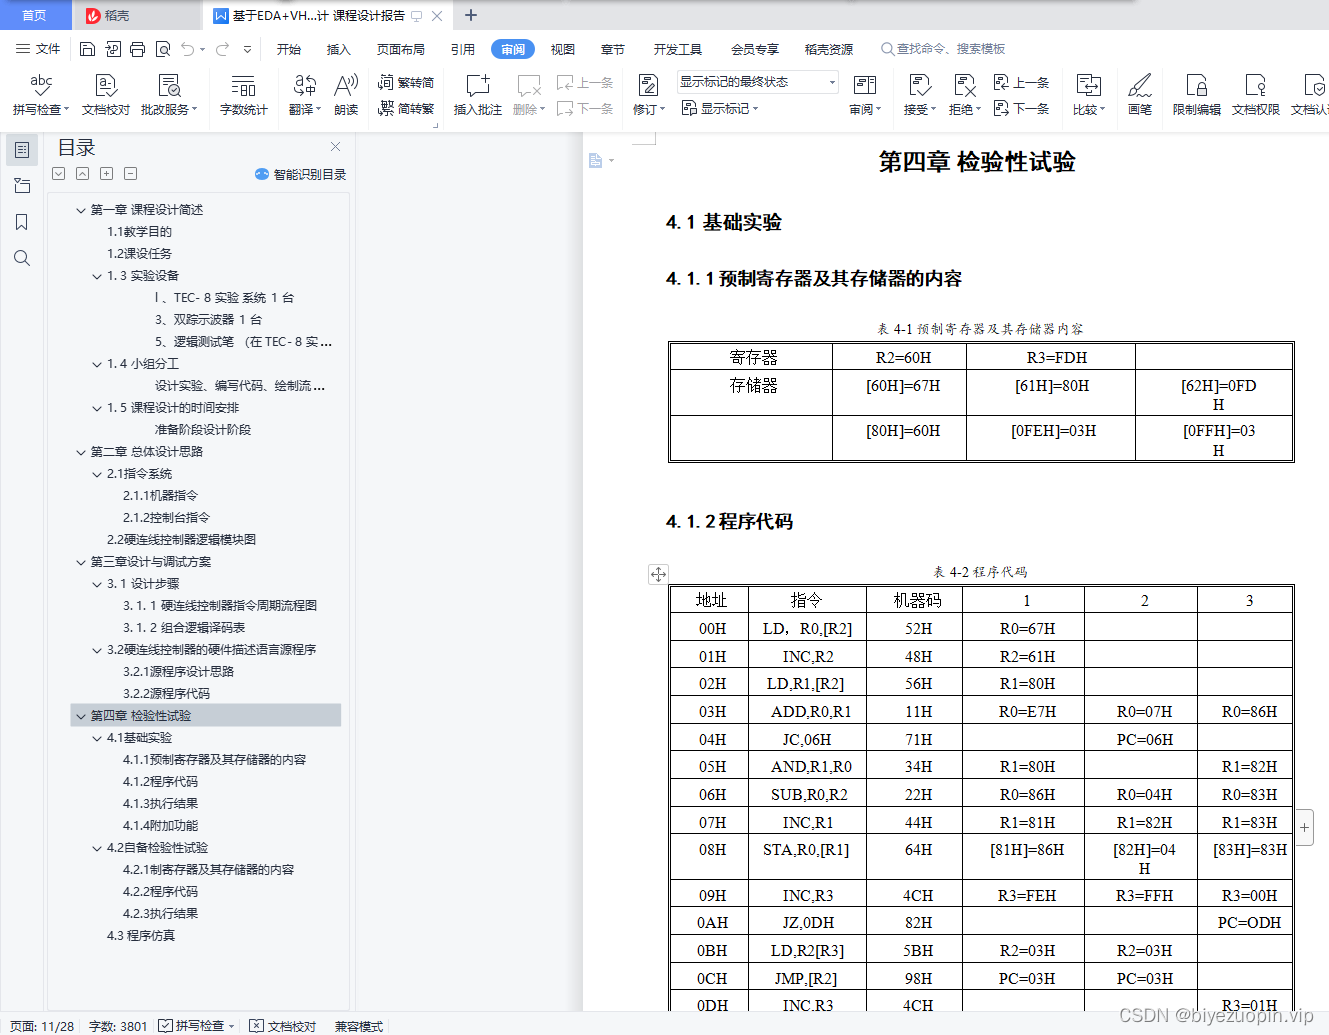Open the outline/contents sidebar icon
This screenshot has height=1035, width=1329.
[x=22, y=150]
